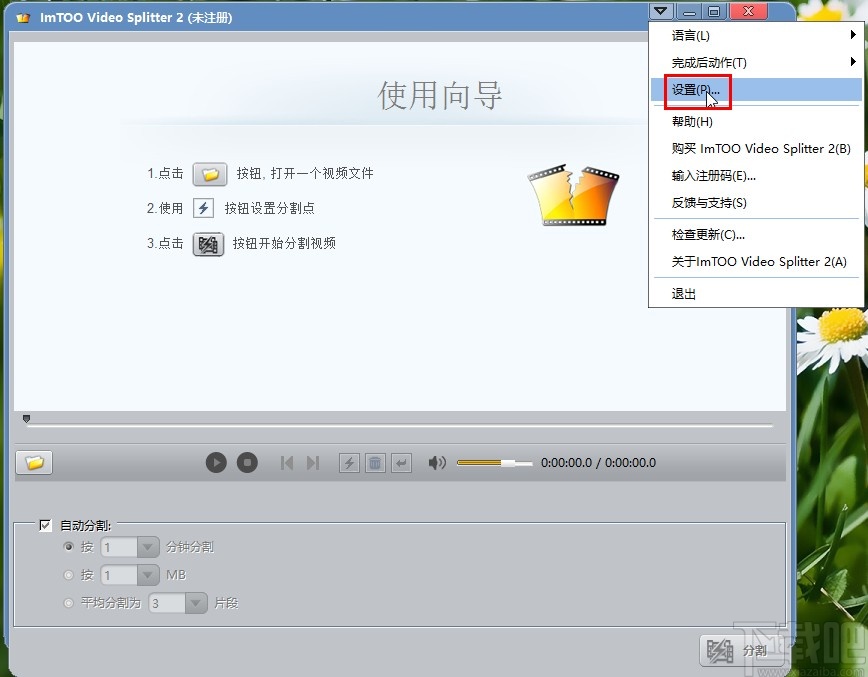Click the timeline playhead marker

point(26,418)
